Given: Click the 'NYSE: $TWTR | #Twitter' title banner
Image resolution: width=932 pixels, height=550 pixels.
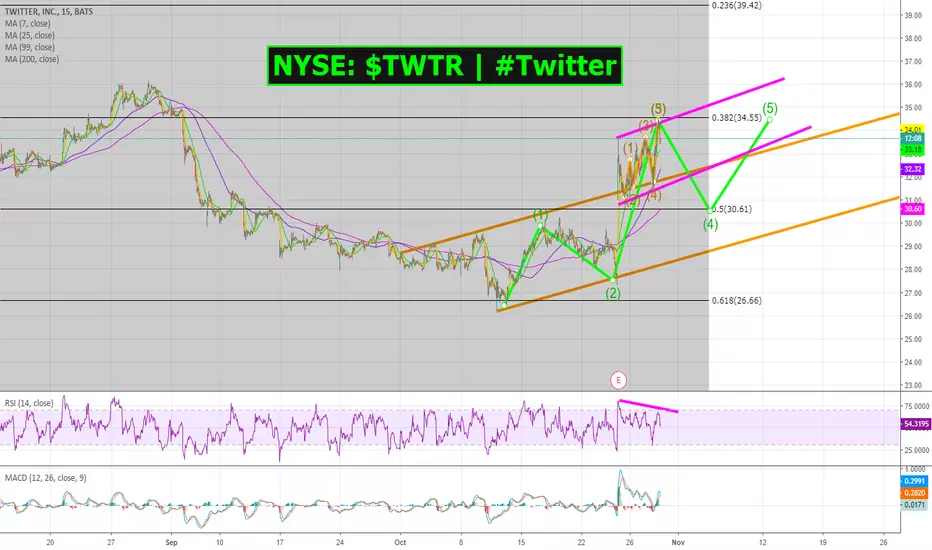Looking at the screenshot, I should 445,65.
